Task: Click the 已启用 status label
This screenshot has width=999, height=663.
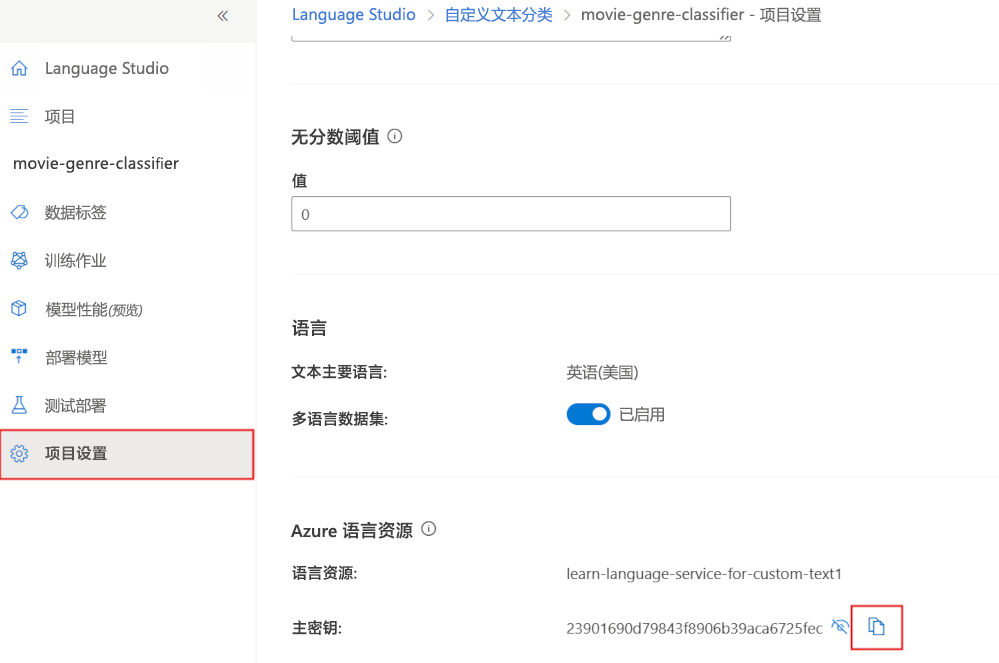Action: 642,415
